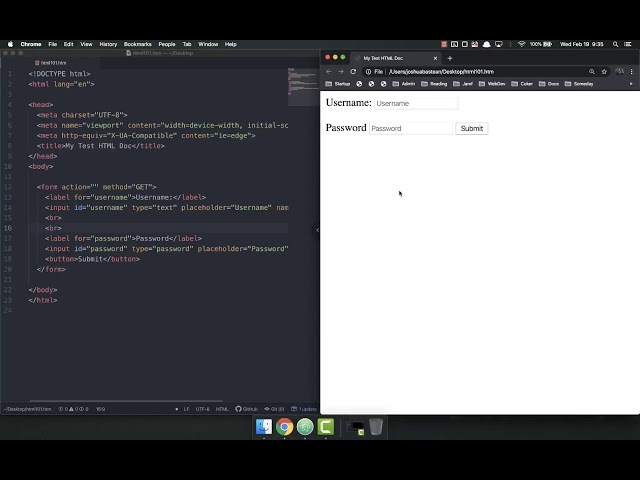The image size is (640, 480).
Task: Open the File menu
Action: pos(52,44)
